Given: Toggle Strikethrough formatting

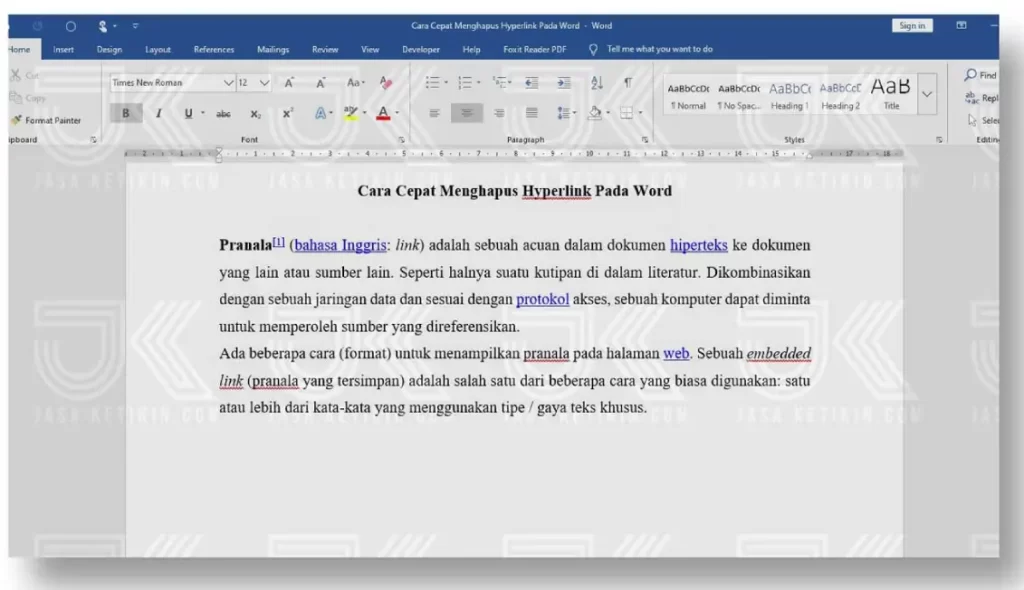Looking at the screenshot, I should tap(223, 114).
